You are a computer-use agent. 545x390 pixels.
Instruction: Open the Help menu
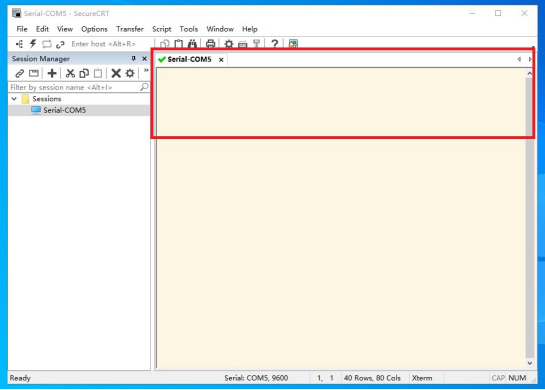250,29
